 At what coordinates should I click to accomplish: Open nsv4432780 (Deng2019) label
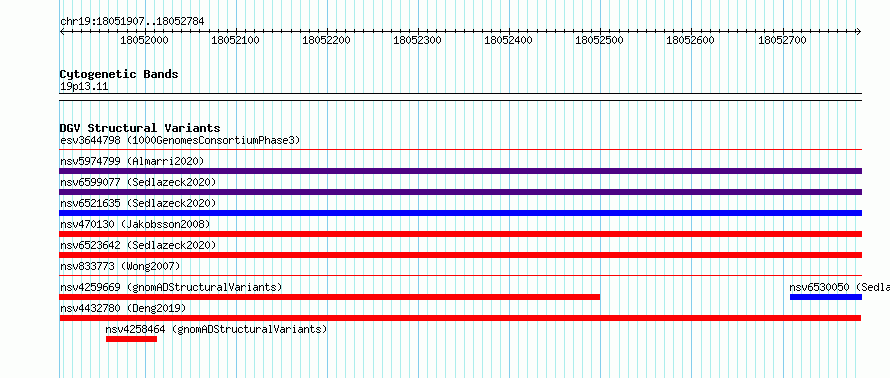[x=123, y=308]
